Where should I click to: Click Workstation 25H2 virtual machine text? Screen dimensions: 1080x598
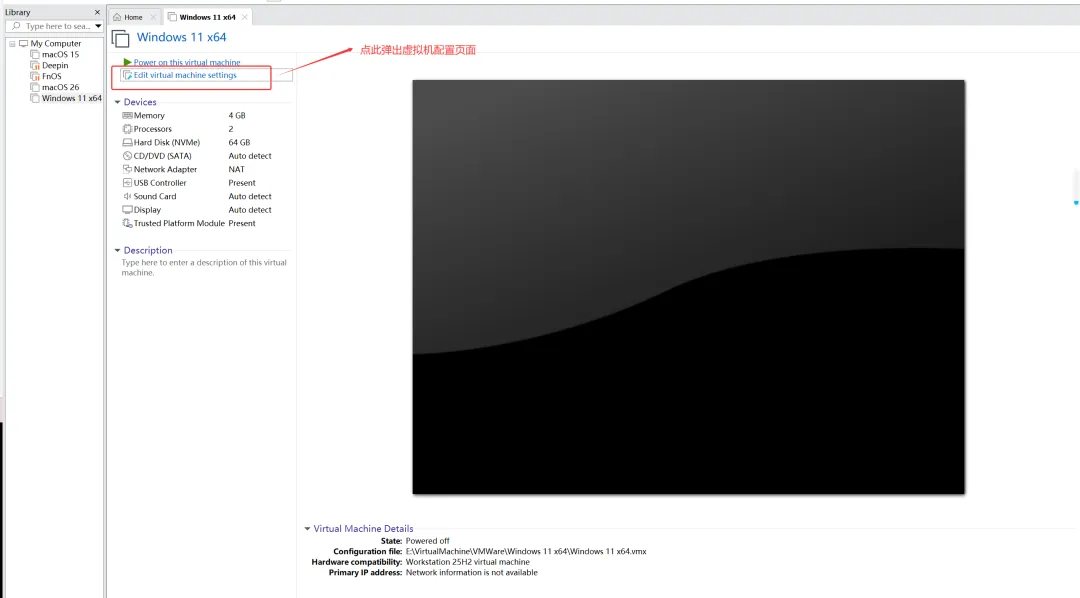(x=468, y=562)
